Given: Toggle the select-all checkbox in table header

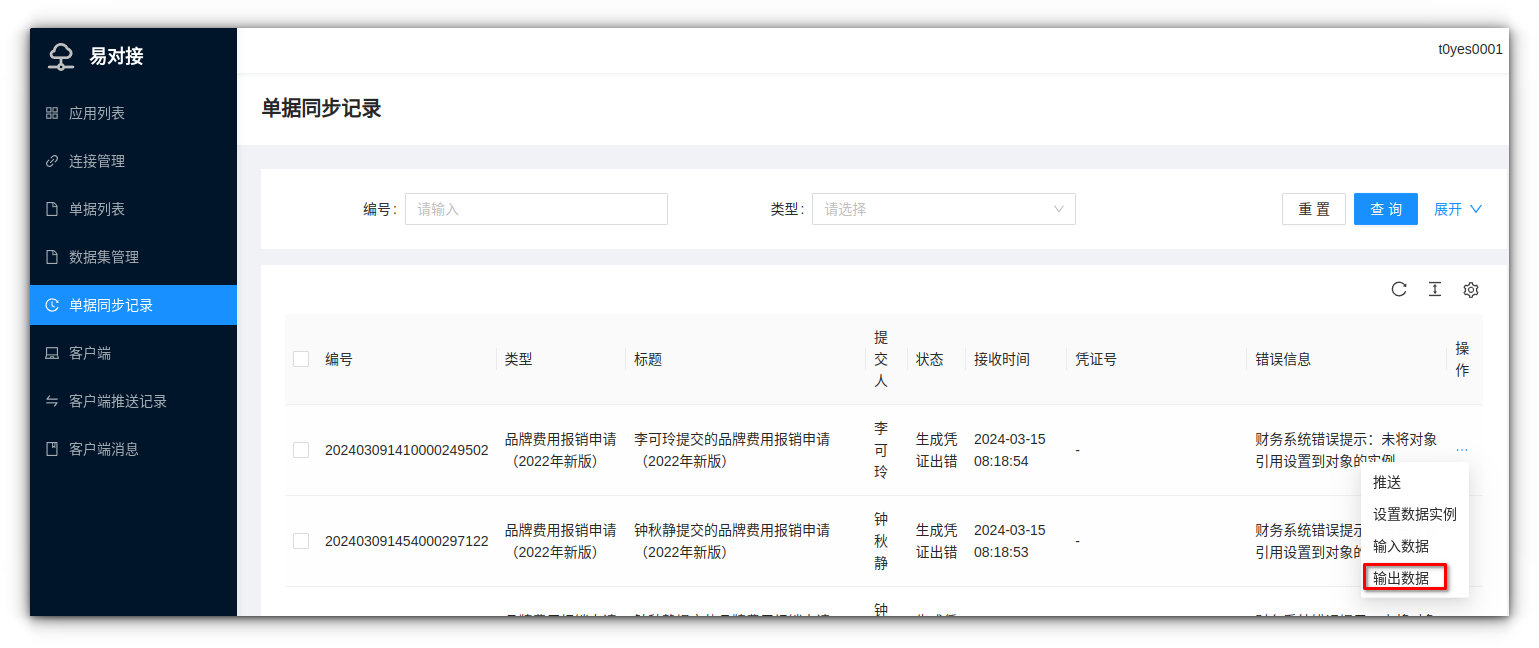Looking at the screenshot, I should tap(301, 359).
